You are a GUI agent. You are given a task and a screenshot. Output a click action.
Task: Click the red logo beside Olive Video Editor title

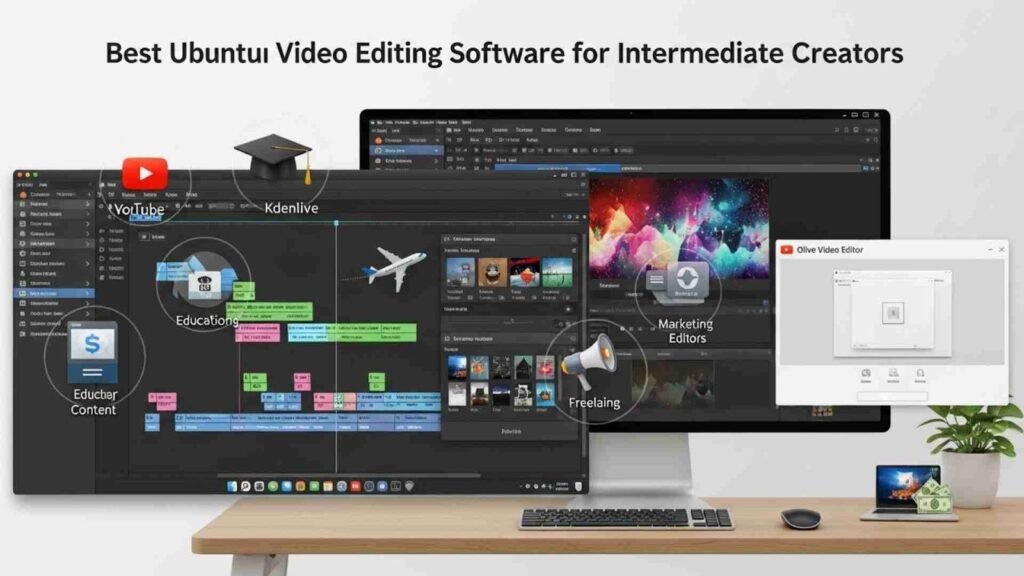point(788,250)
